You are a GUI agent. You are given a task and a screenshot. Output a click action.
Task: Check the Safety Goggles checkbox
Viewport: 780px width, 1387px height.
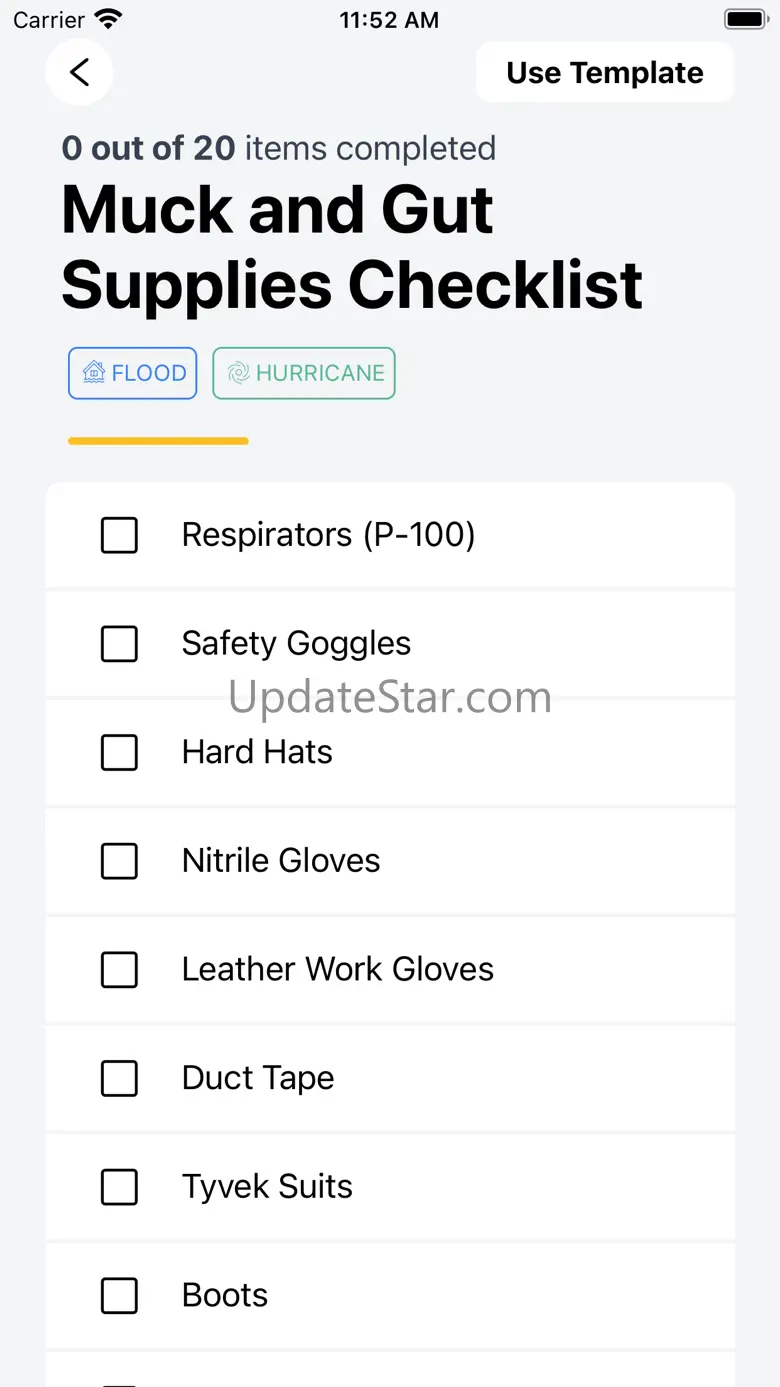coord(120,644)
